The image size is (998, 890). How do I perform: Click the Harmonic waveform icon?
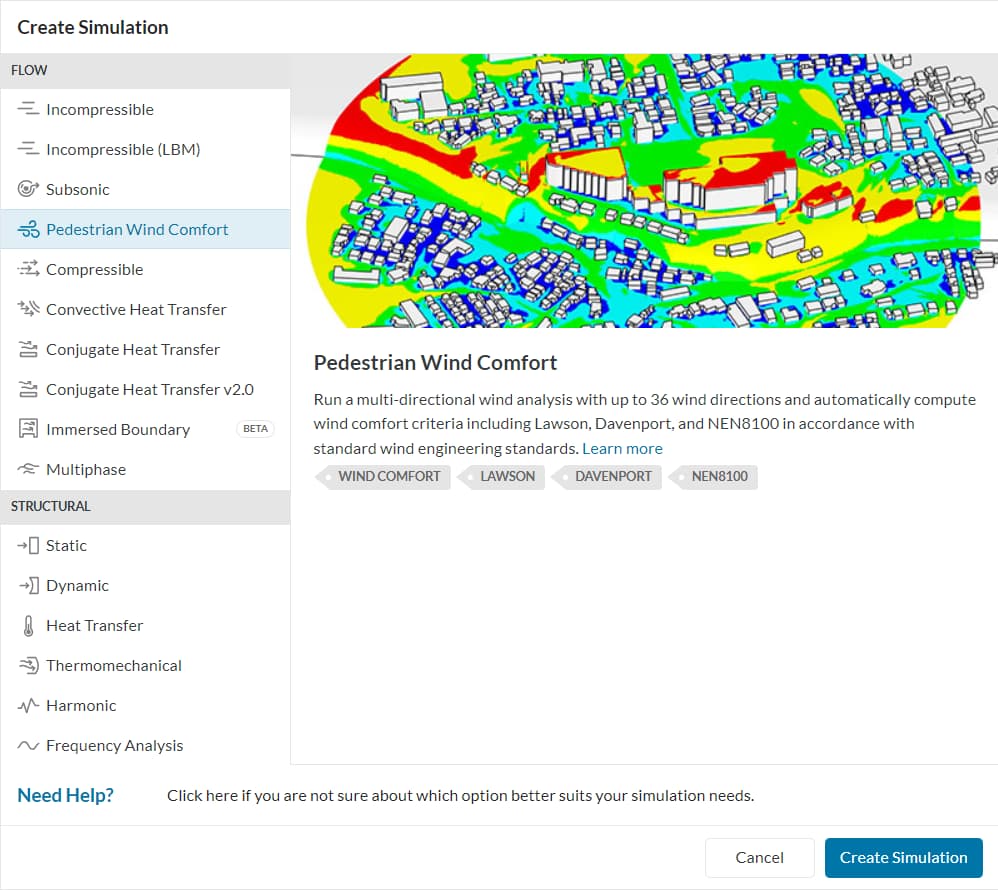pyautogui.click(x=28, y=706)
